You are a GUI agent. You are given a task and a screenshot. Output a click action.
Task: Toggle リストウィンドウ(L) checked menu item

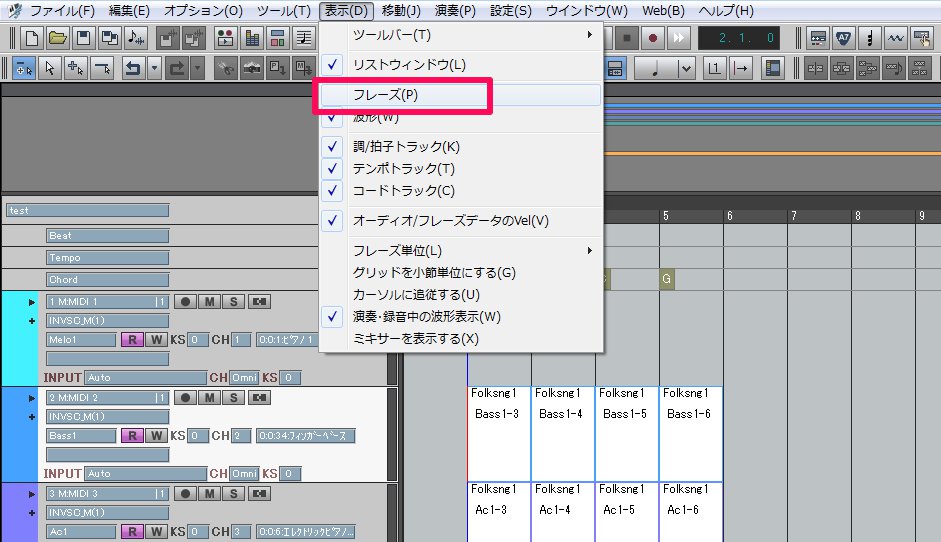409,65
